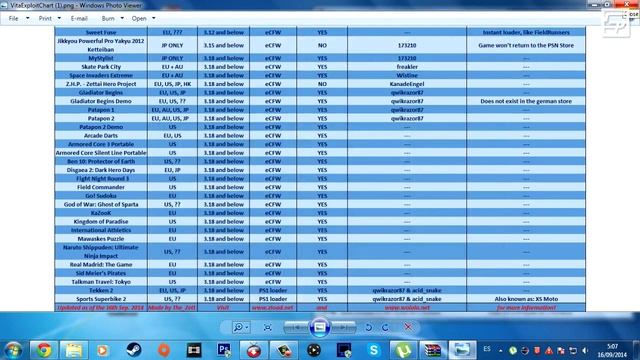Launch Google Chrome from the taskbar
This screenshot has height=360, width=640.
point(44,350)
